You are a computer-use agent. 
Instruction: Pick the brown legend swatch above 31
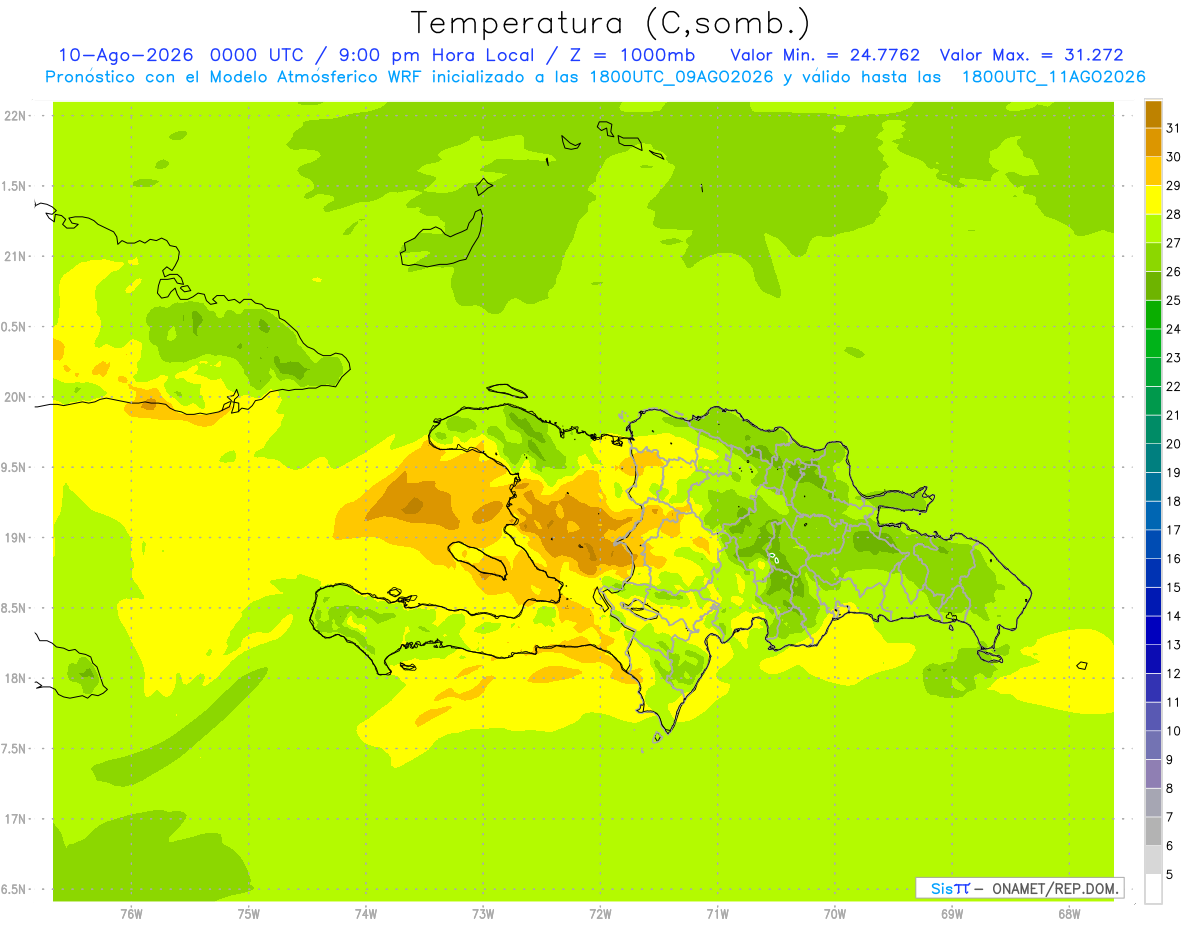1153,113
